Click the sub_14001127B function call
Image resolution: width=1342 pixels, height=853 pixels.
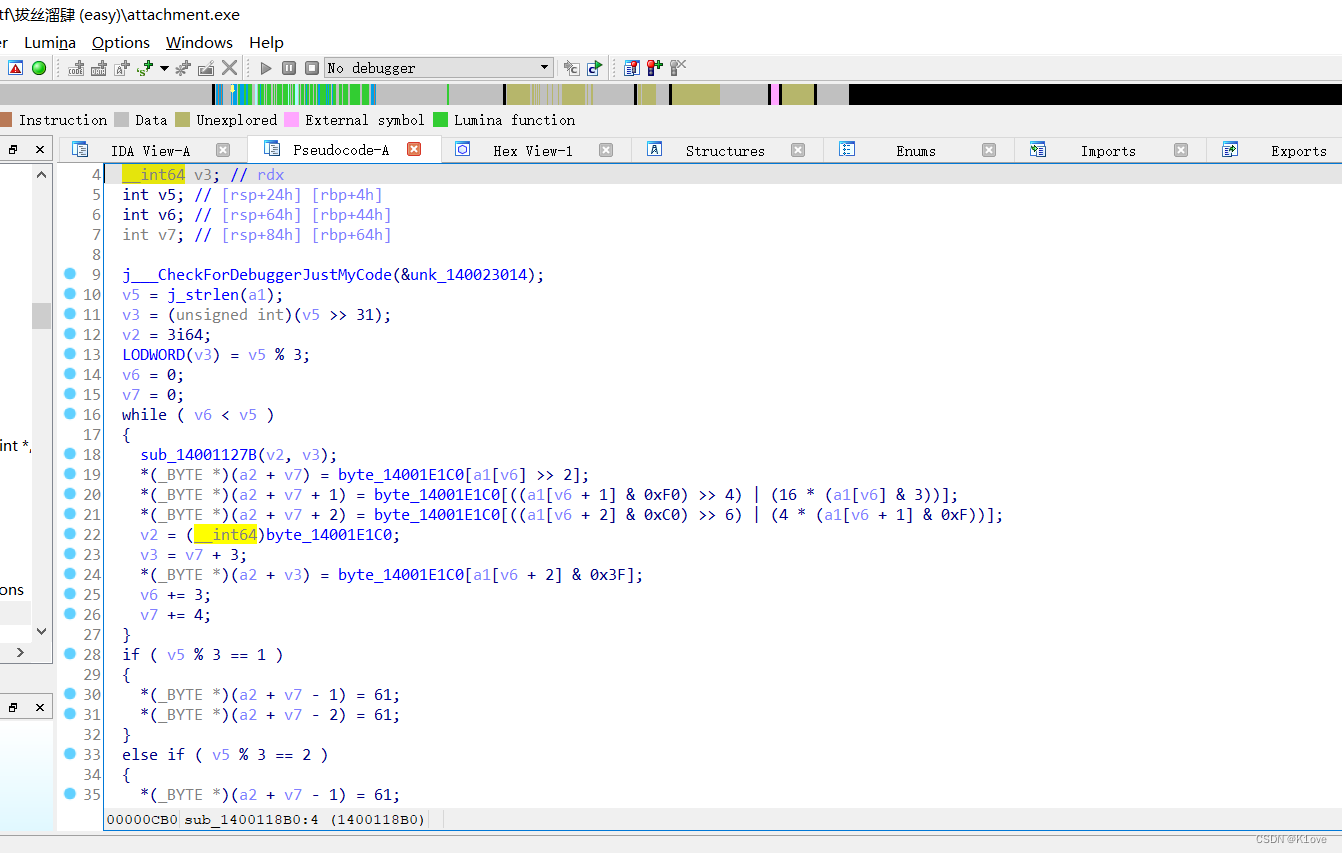point(196,454)
